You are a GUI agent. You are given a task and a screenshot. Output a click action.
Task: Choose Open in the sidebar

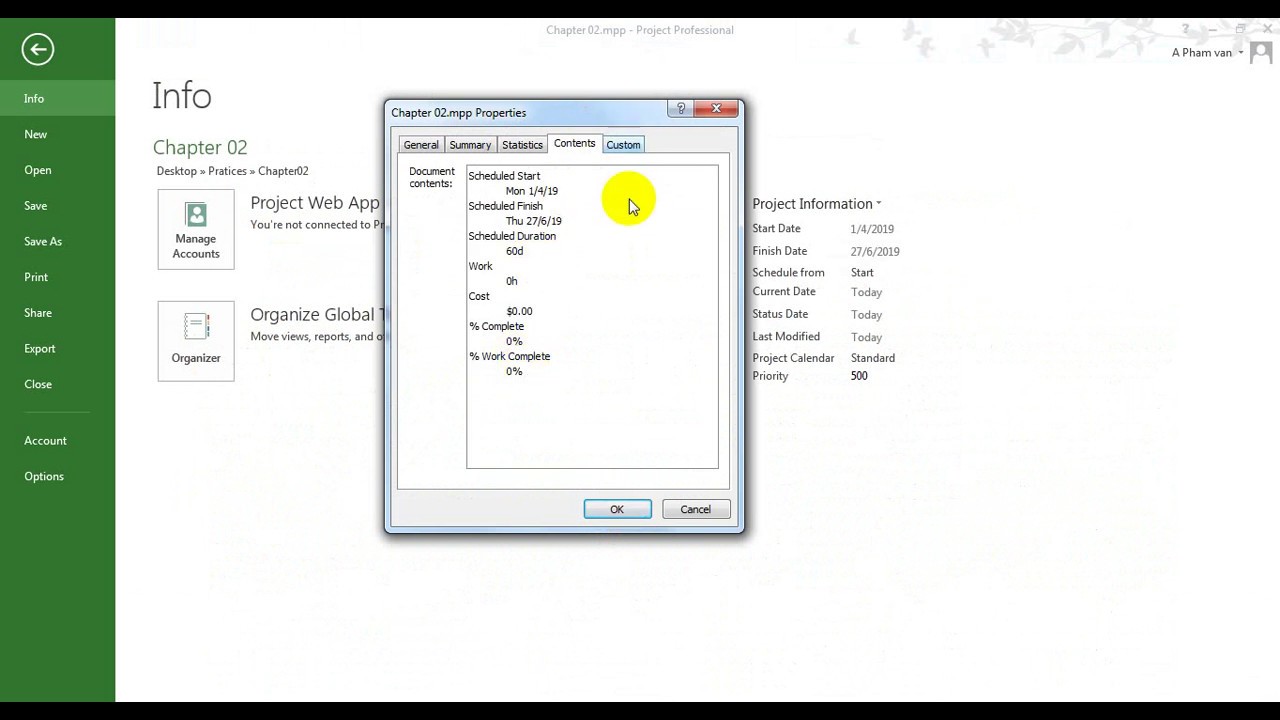click(x=58, y=170)
